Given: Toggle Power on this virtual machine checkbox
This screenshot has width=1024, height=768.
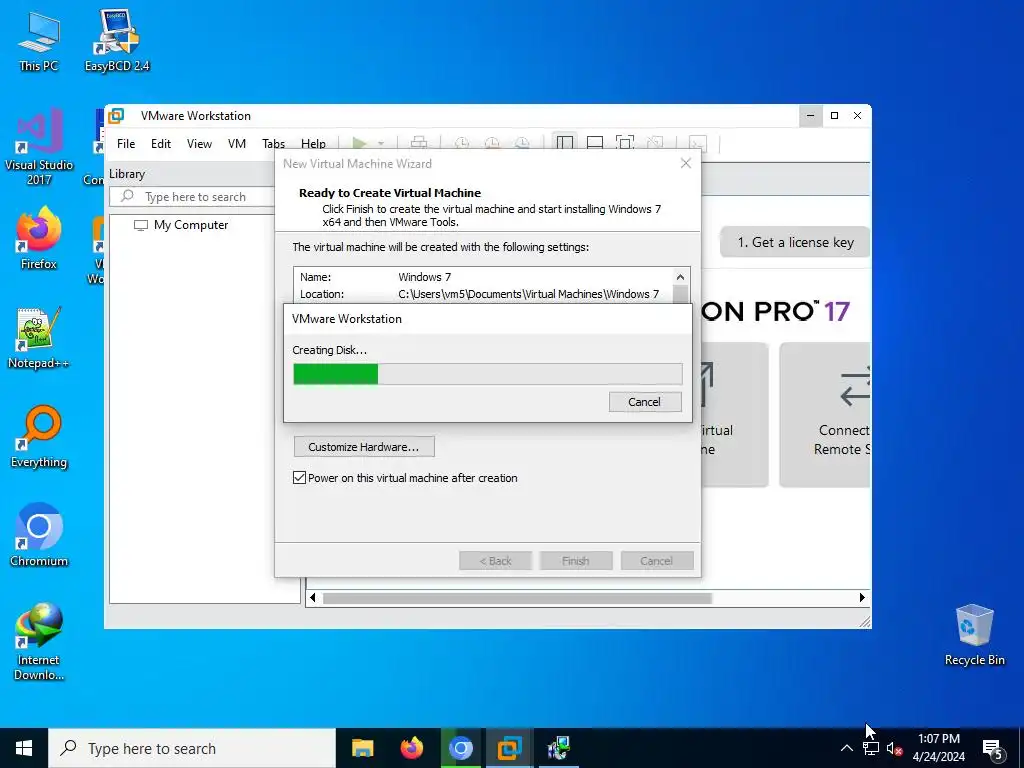Looking at the screenshot, I should (x=300, y=478).
